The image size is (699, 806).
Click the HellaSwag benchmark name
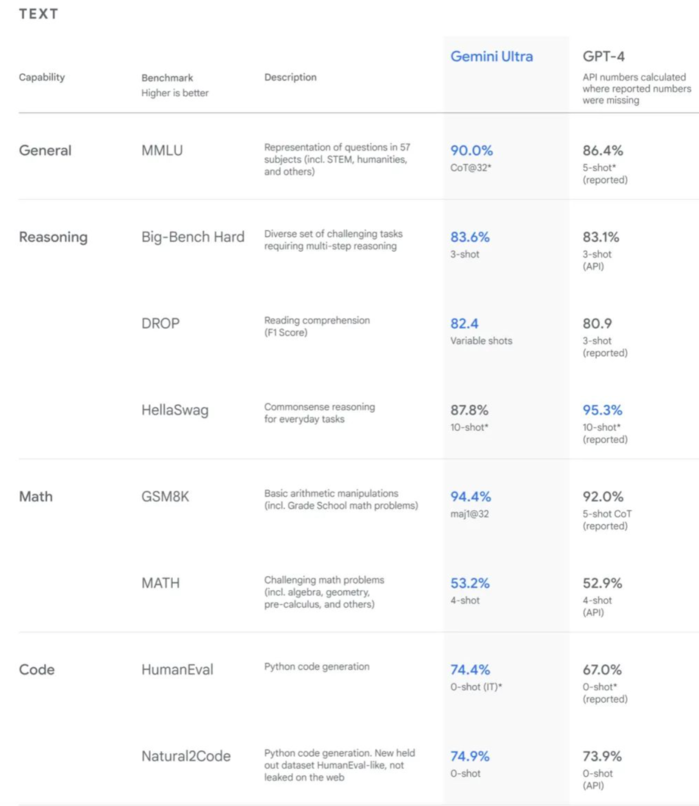point(175,410)
